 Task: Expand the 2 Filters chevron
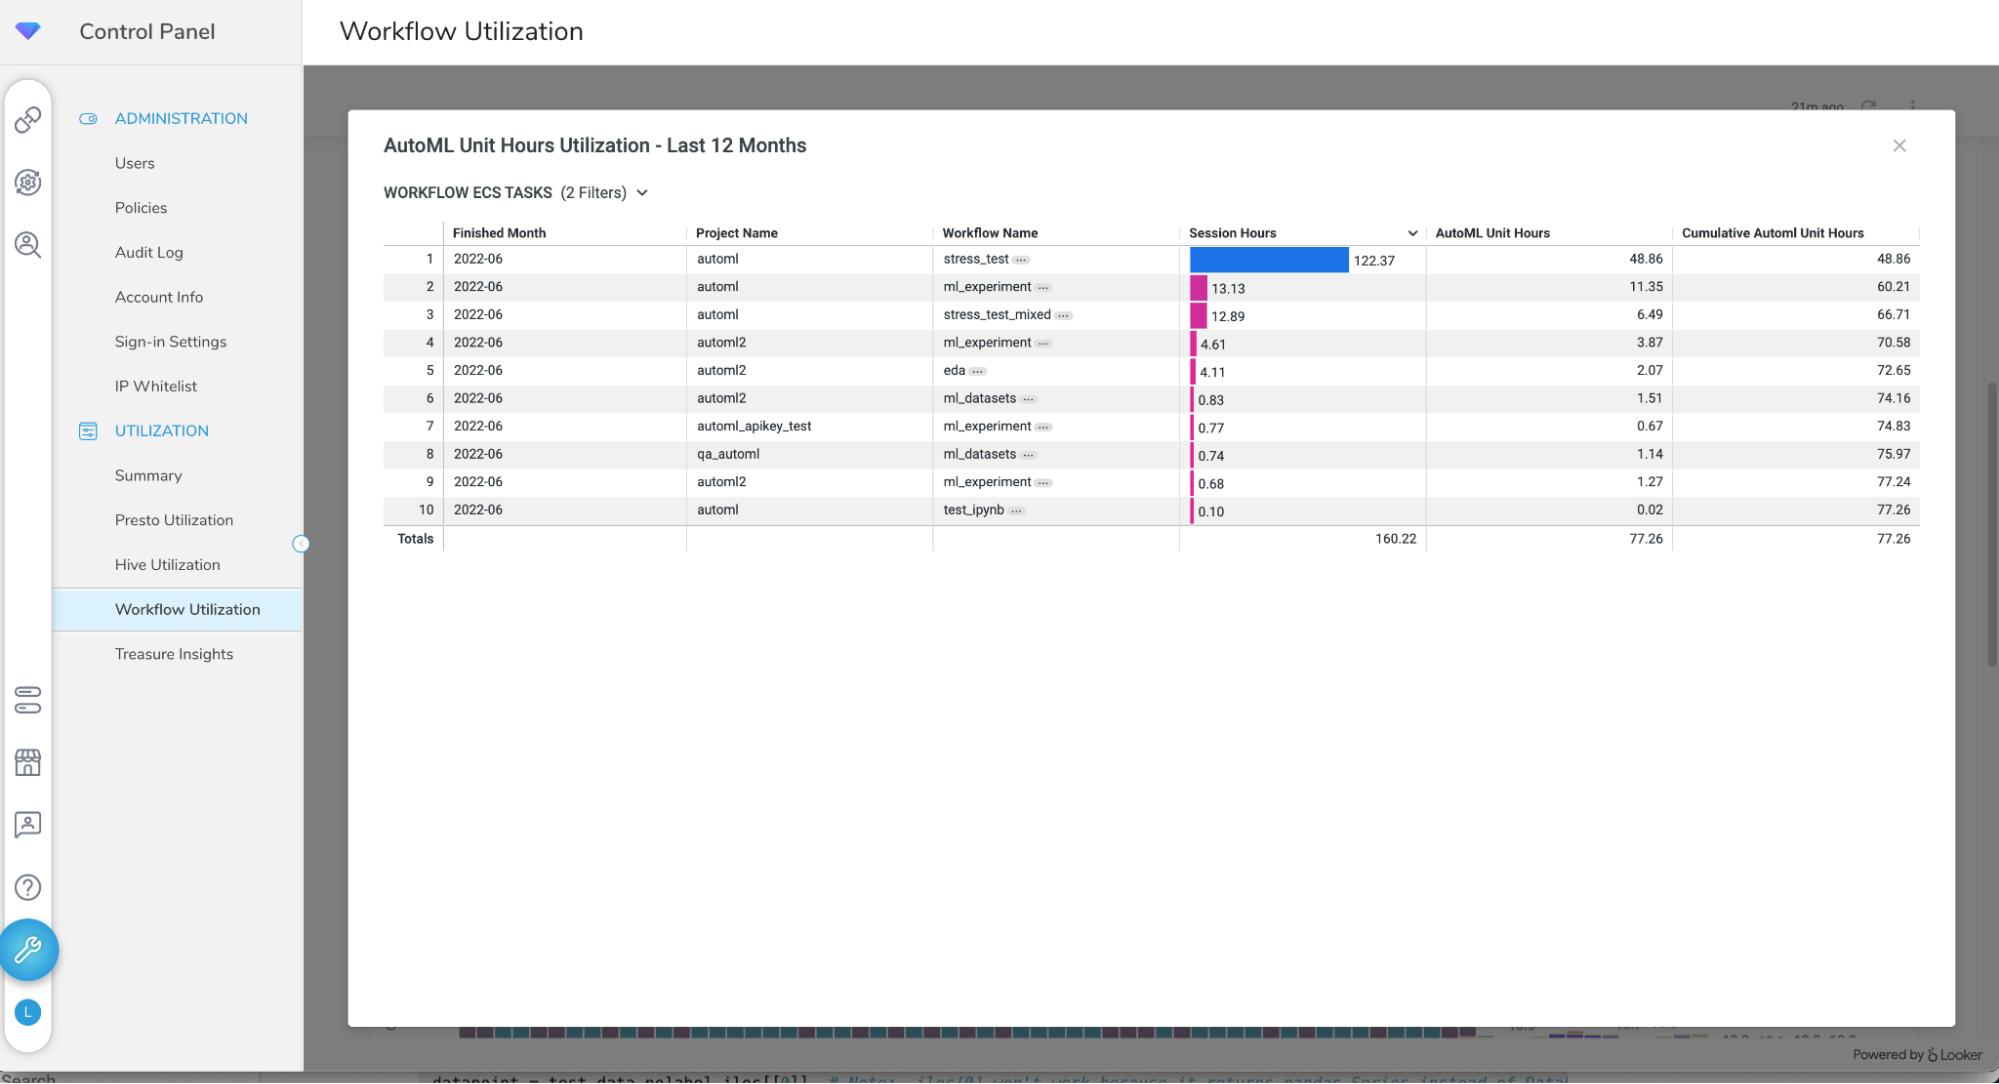(x=642, y=193)
